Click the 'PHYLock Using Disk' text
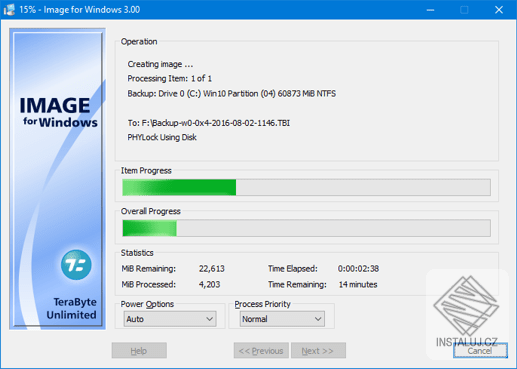The height and width of the screenshot is (369, 517). 162,137
